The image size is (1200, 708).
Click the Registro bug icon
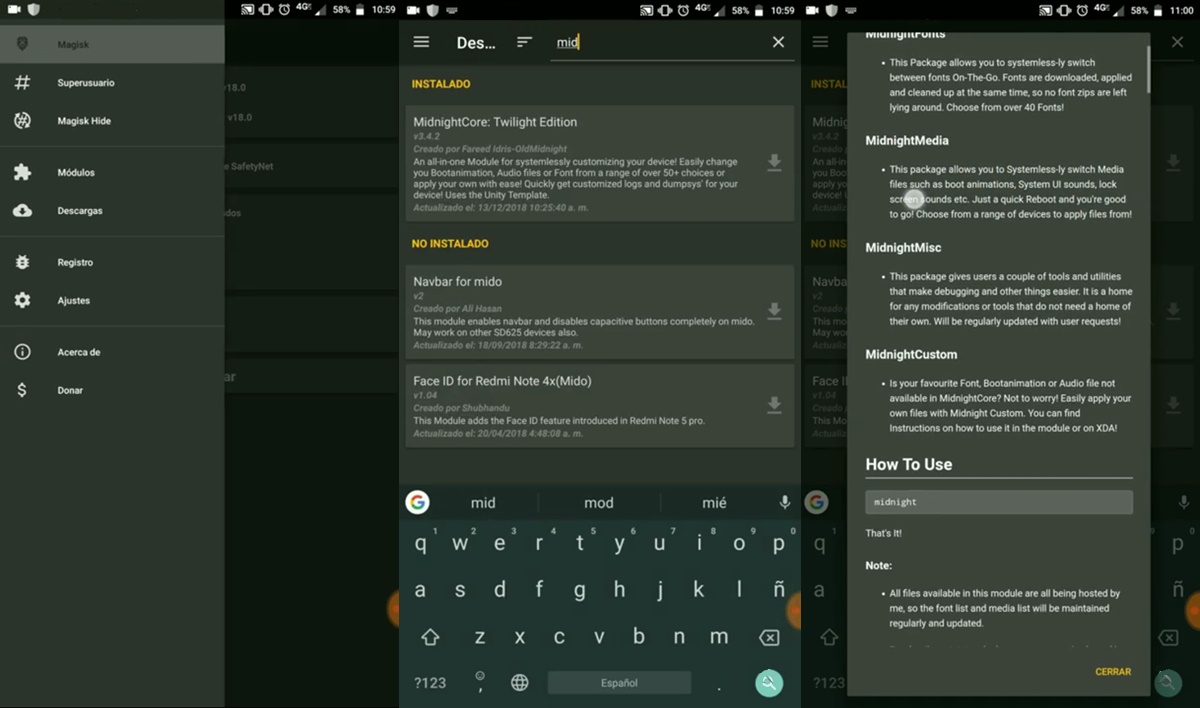(x=22, y=263)
